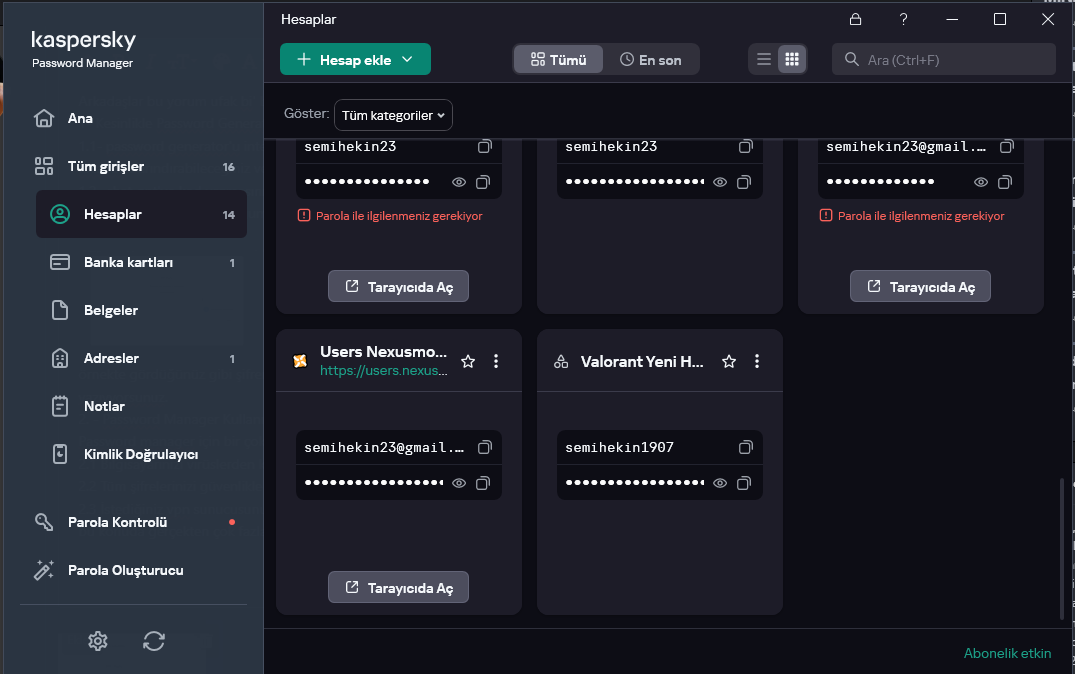Select Hesaplar in the sidebar

[141, 215]
